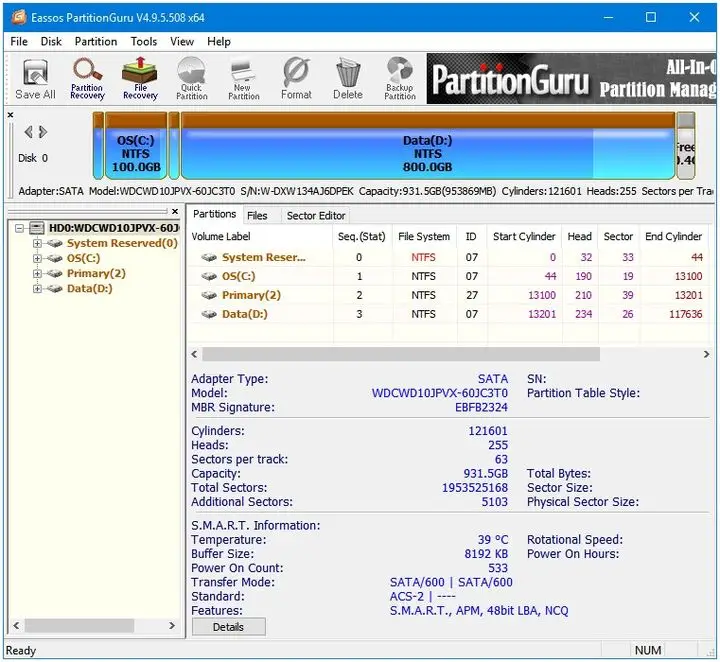Click the S.M.A.R.T. Details button
Image resolution: width=720 pixels, height=662 pixels.
tap(228, 627)
